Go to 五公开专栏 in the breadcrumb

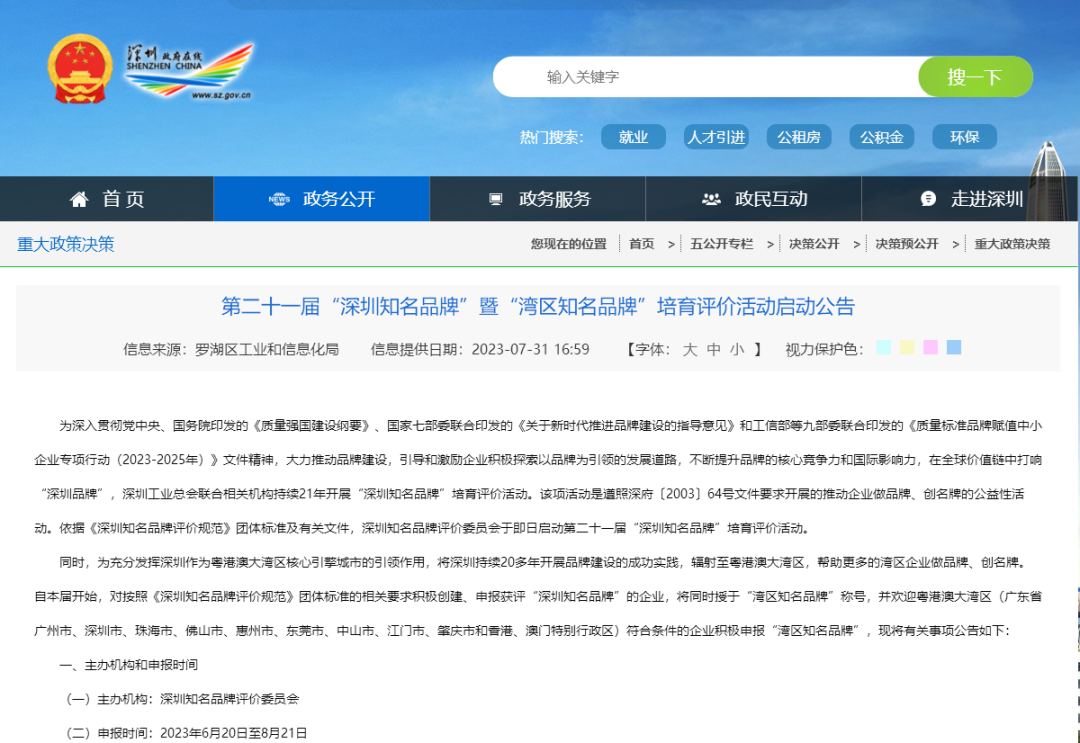tap(721, 244)
